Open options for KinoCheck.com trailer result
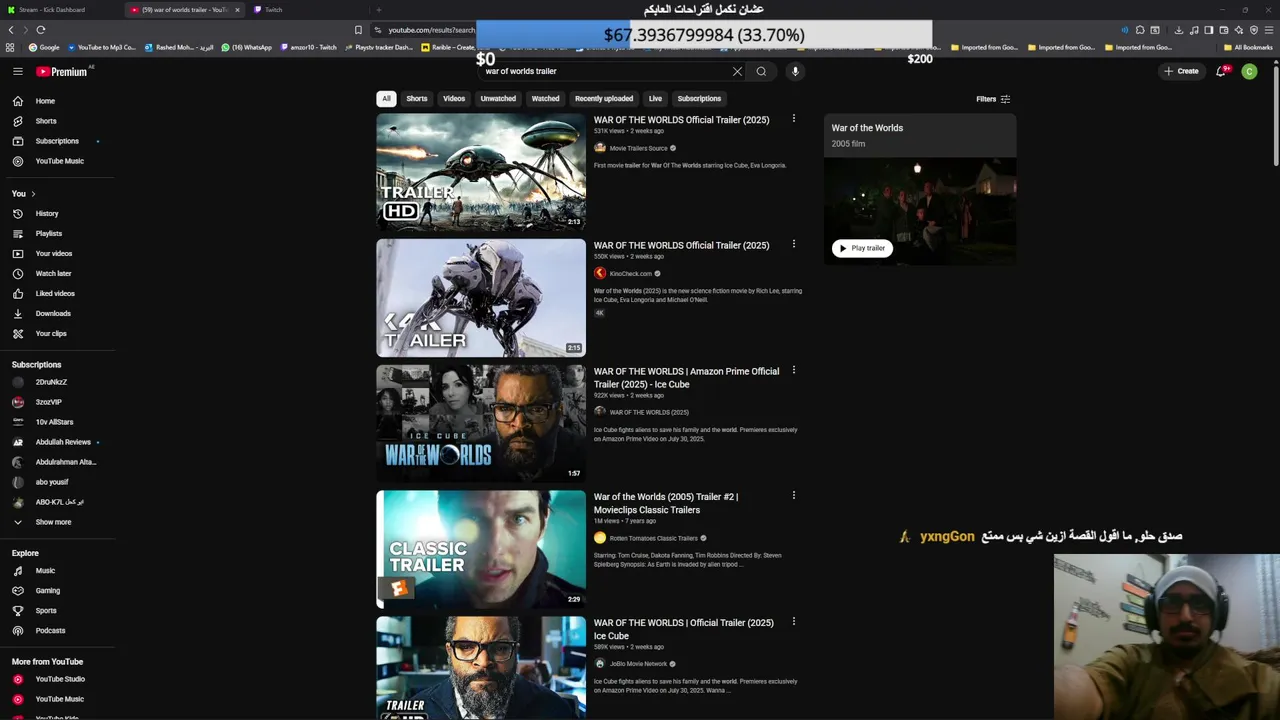1280x720 pixels. 794,244
